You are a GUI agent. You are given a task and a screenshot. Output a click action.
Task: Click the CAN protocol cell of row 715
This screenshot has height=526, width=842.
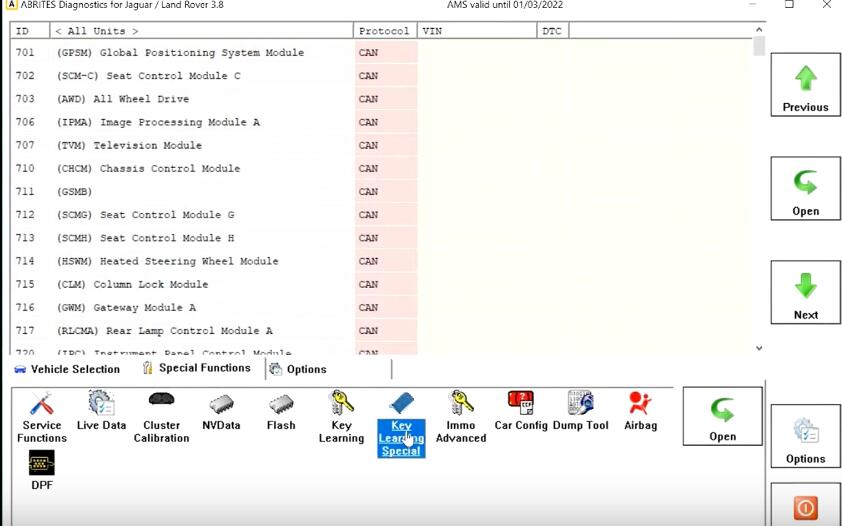click(x=386, y=284)
